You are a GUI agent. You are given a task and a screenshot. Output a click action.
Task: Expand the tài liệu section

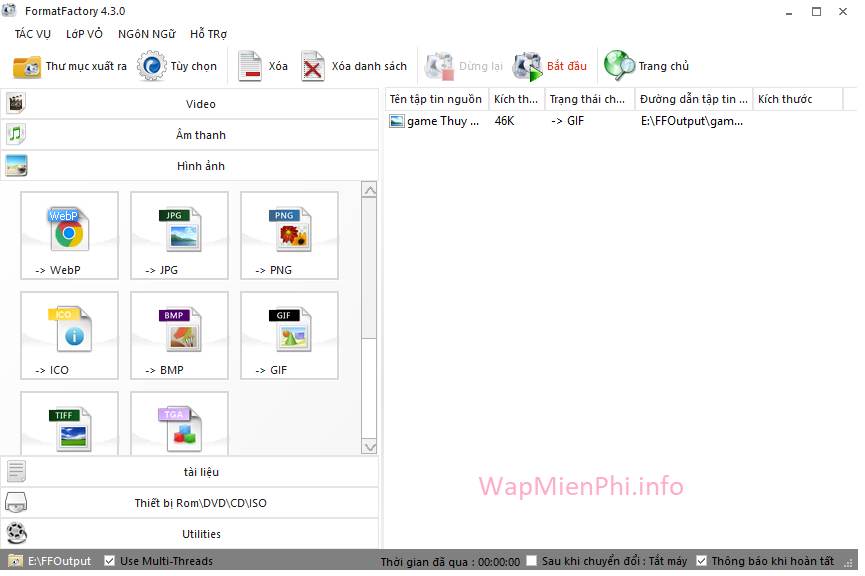click(x=190, y=472)
